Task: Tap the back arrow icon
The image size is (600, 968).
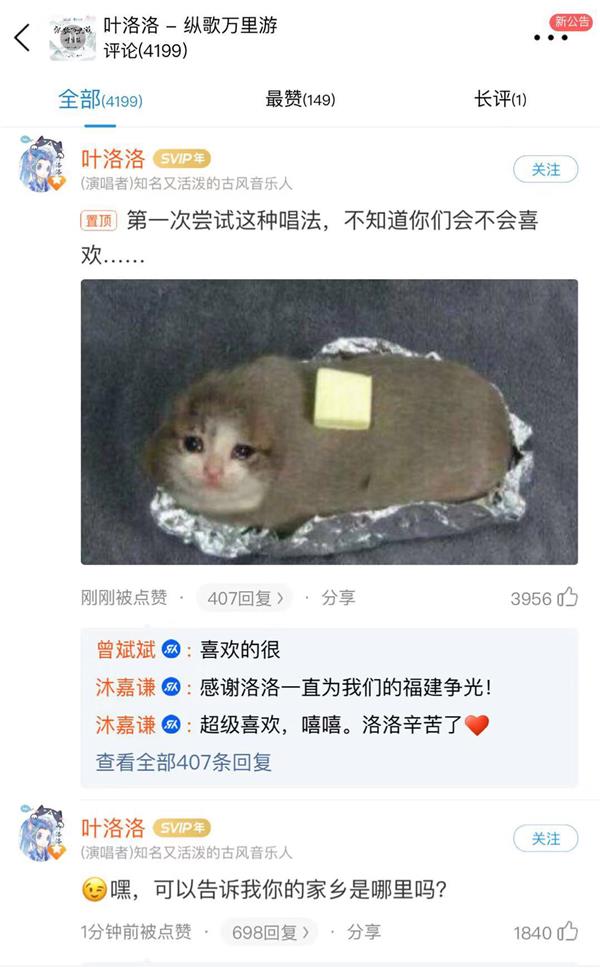Action: (22, 38)
